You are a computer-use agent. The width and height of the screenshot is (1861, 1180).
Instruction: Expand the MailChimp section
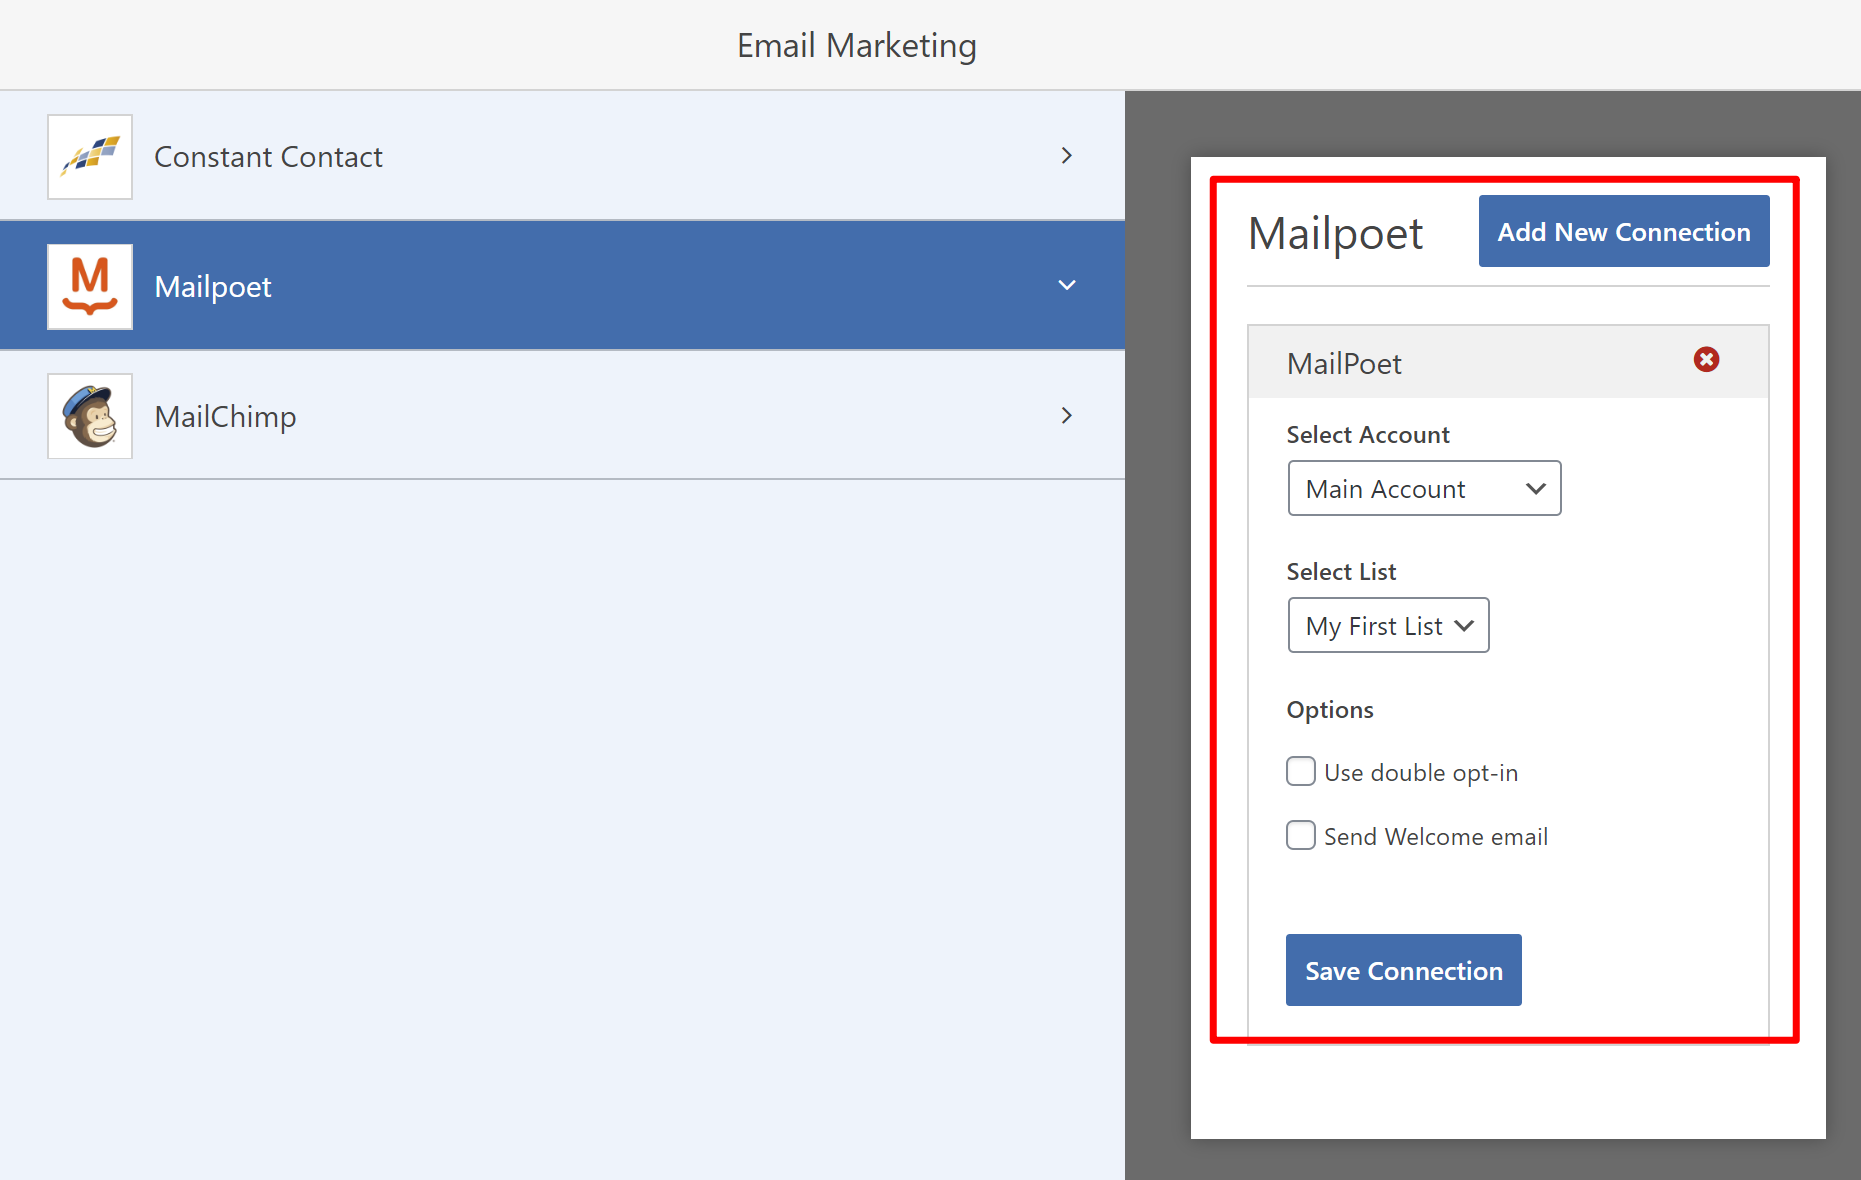[1066, 416]
